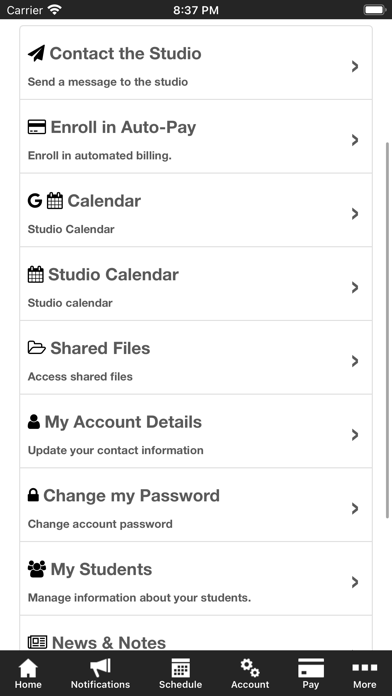Tap the Google G icon next to Calendar

(35, 201)
